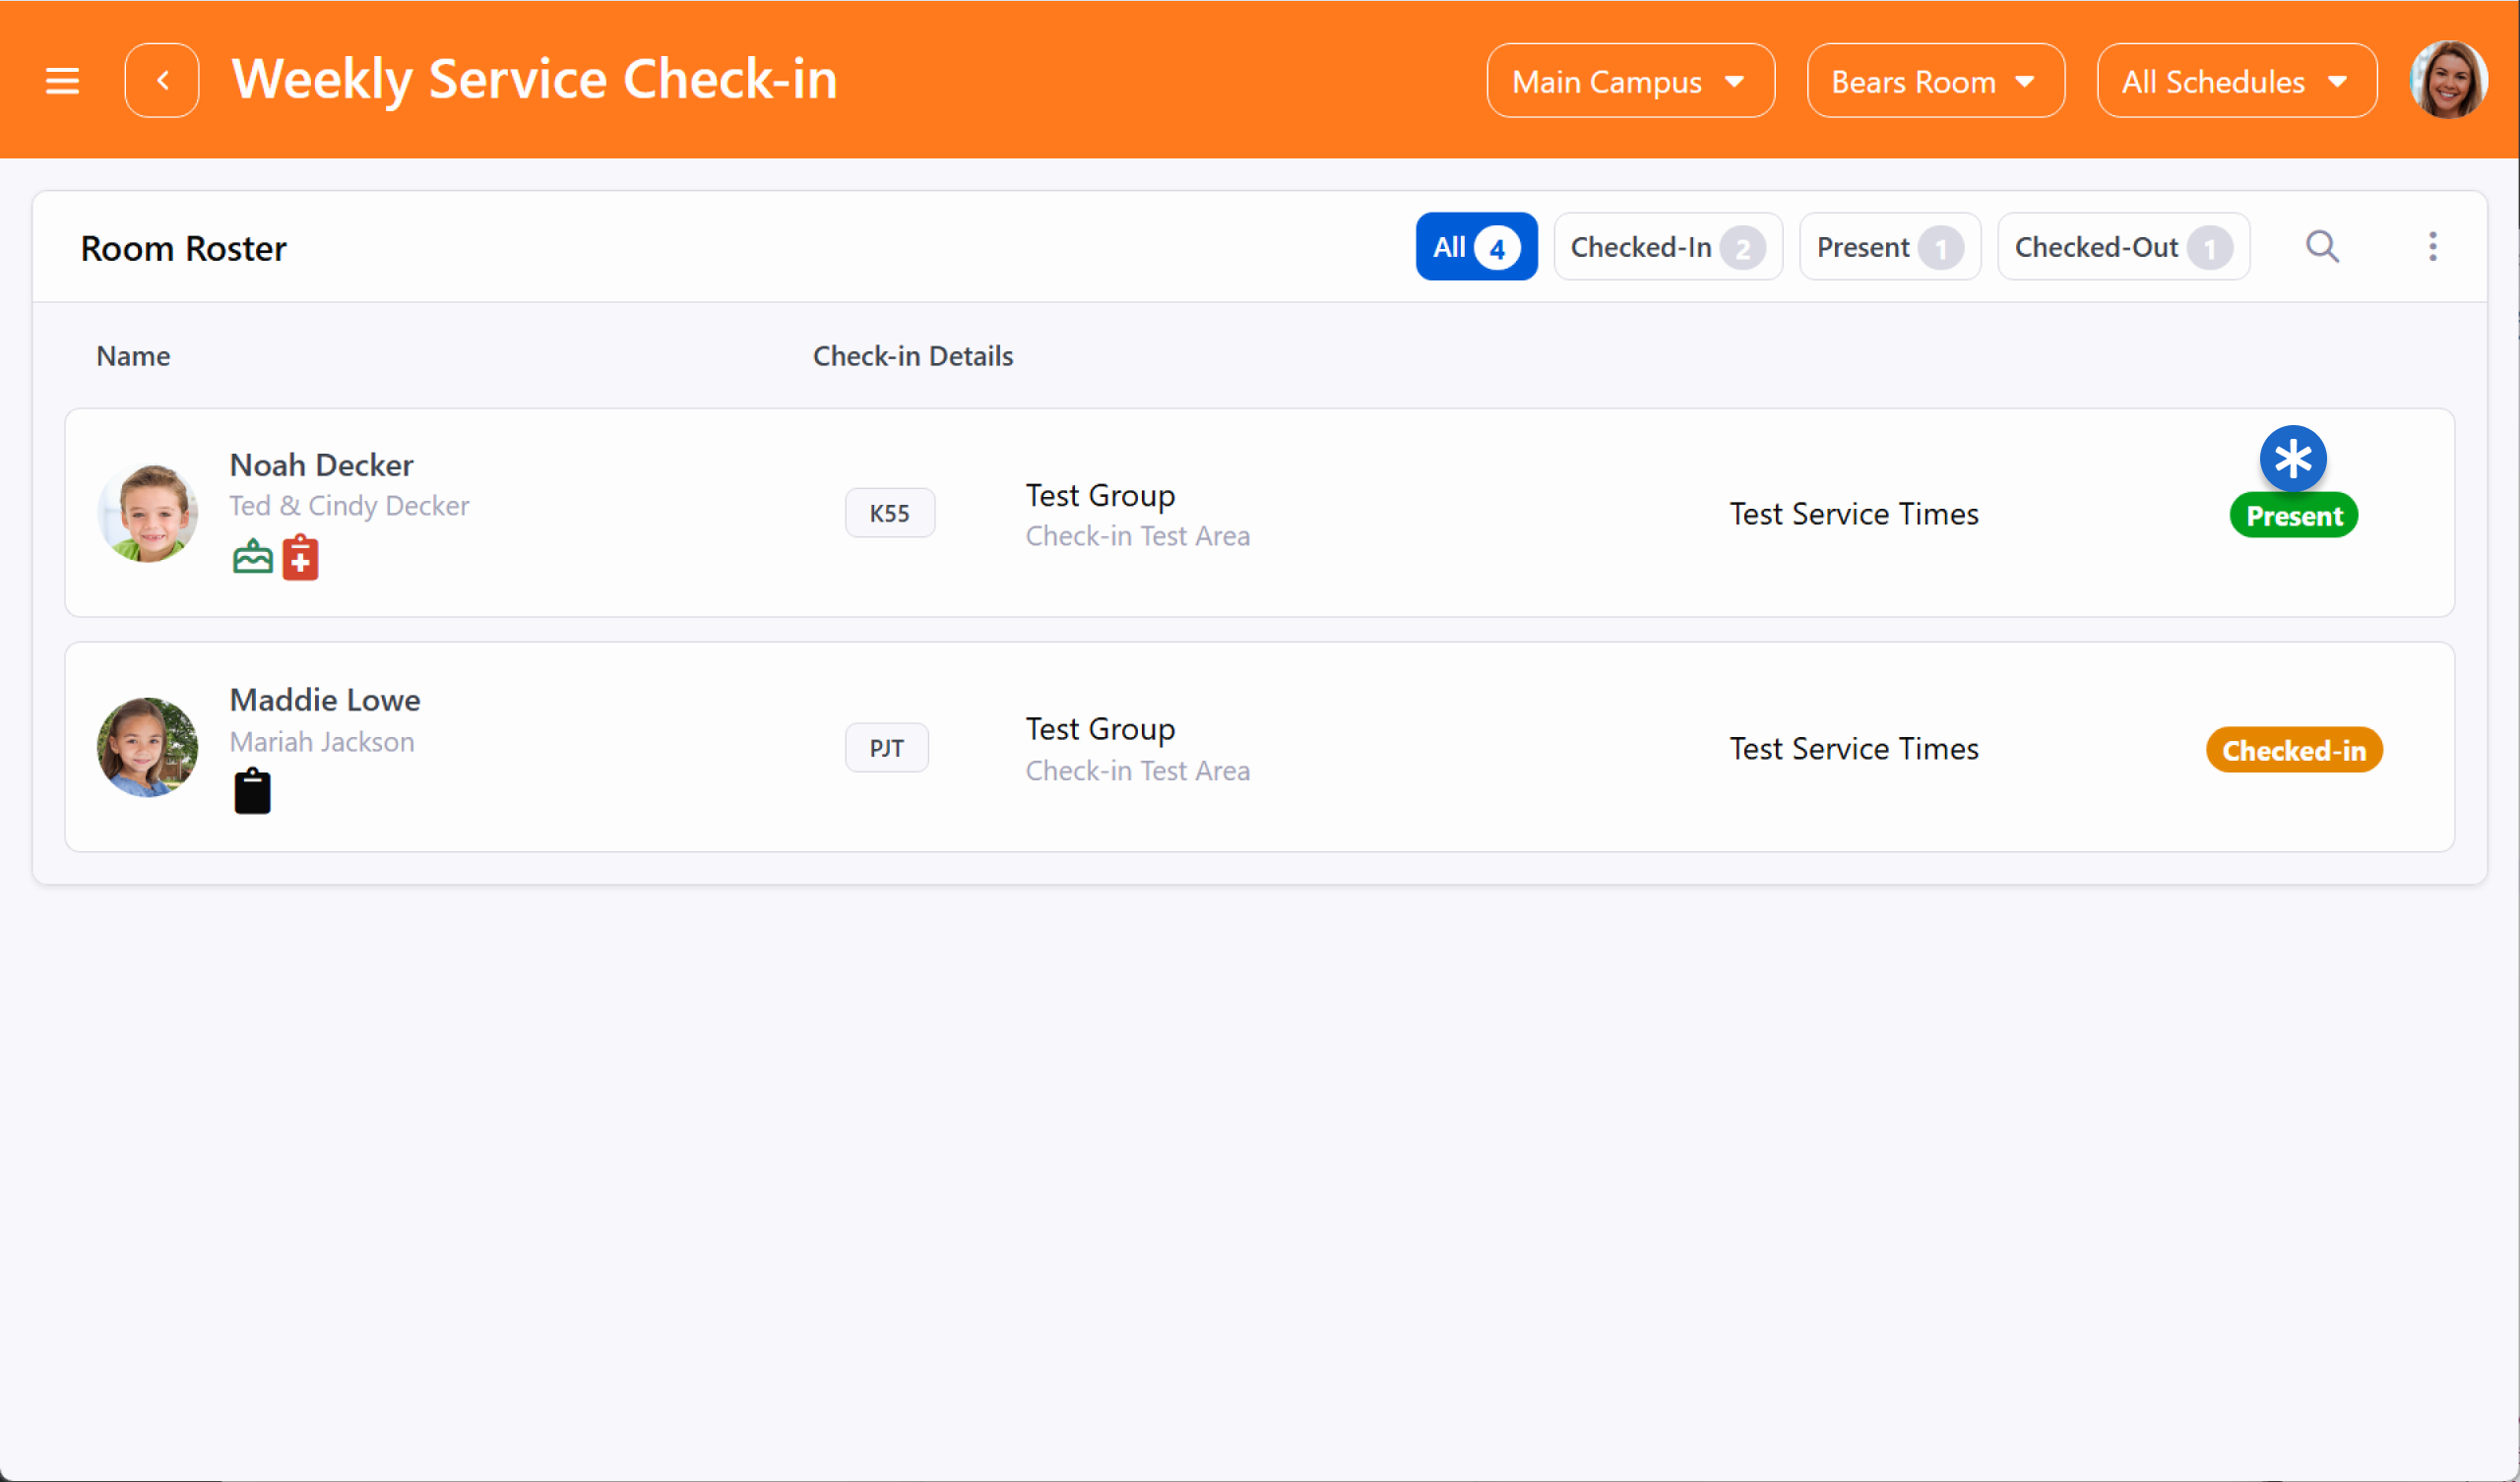Open the roster three-dot options menu
This screenshot has height=1482, width=2520.
pyautogui.click(x=2432, y=246)
